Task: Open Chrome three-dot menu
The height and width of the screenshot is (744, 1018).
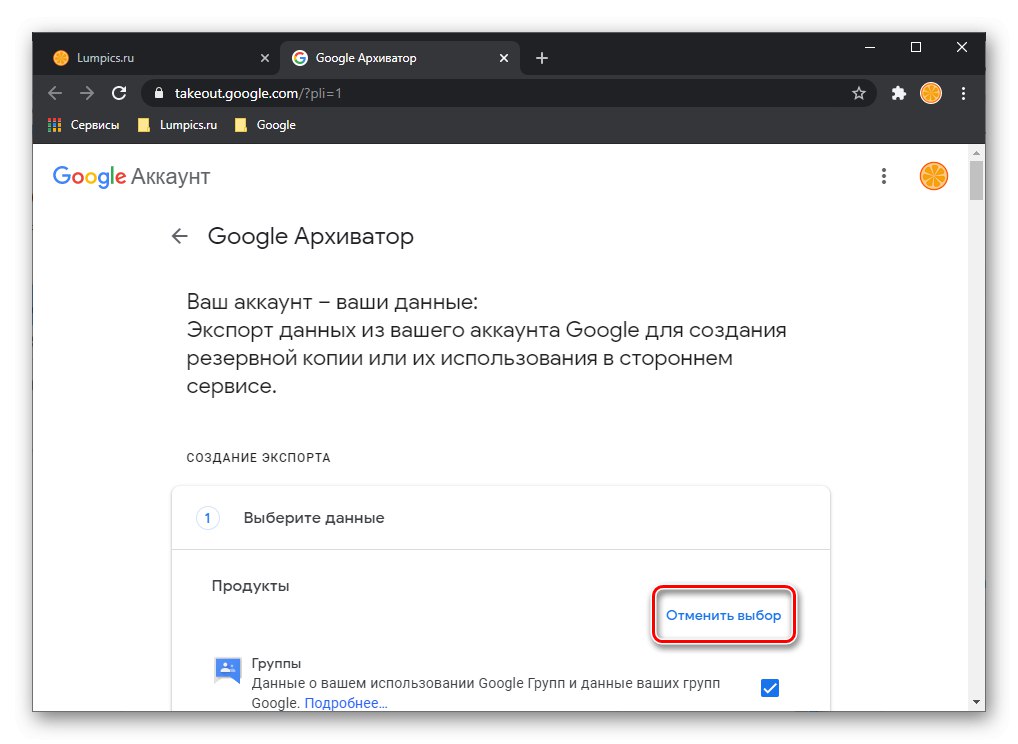Action: 963,93
